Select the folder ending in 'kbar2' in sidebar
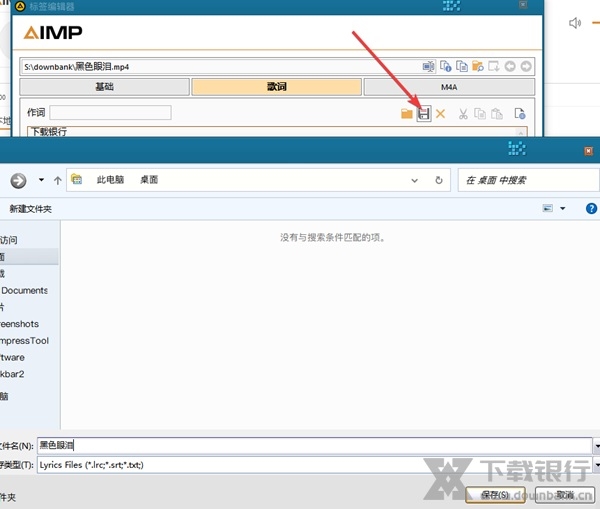 coord(12,374)
